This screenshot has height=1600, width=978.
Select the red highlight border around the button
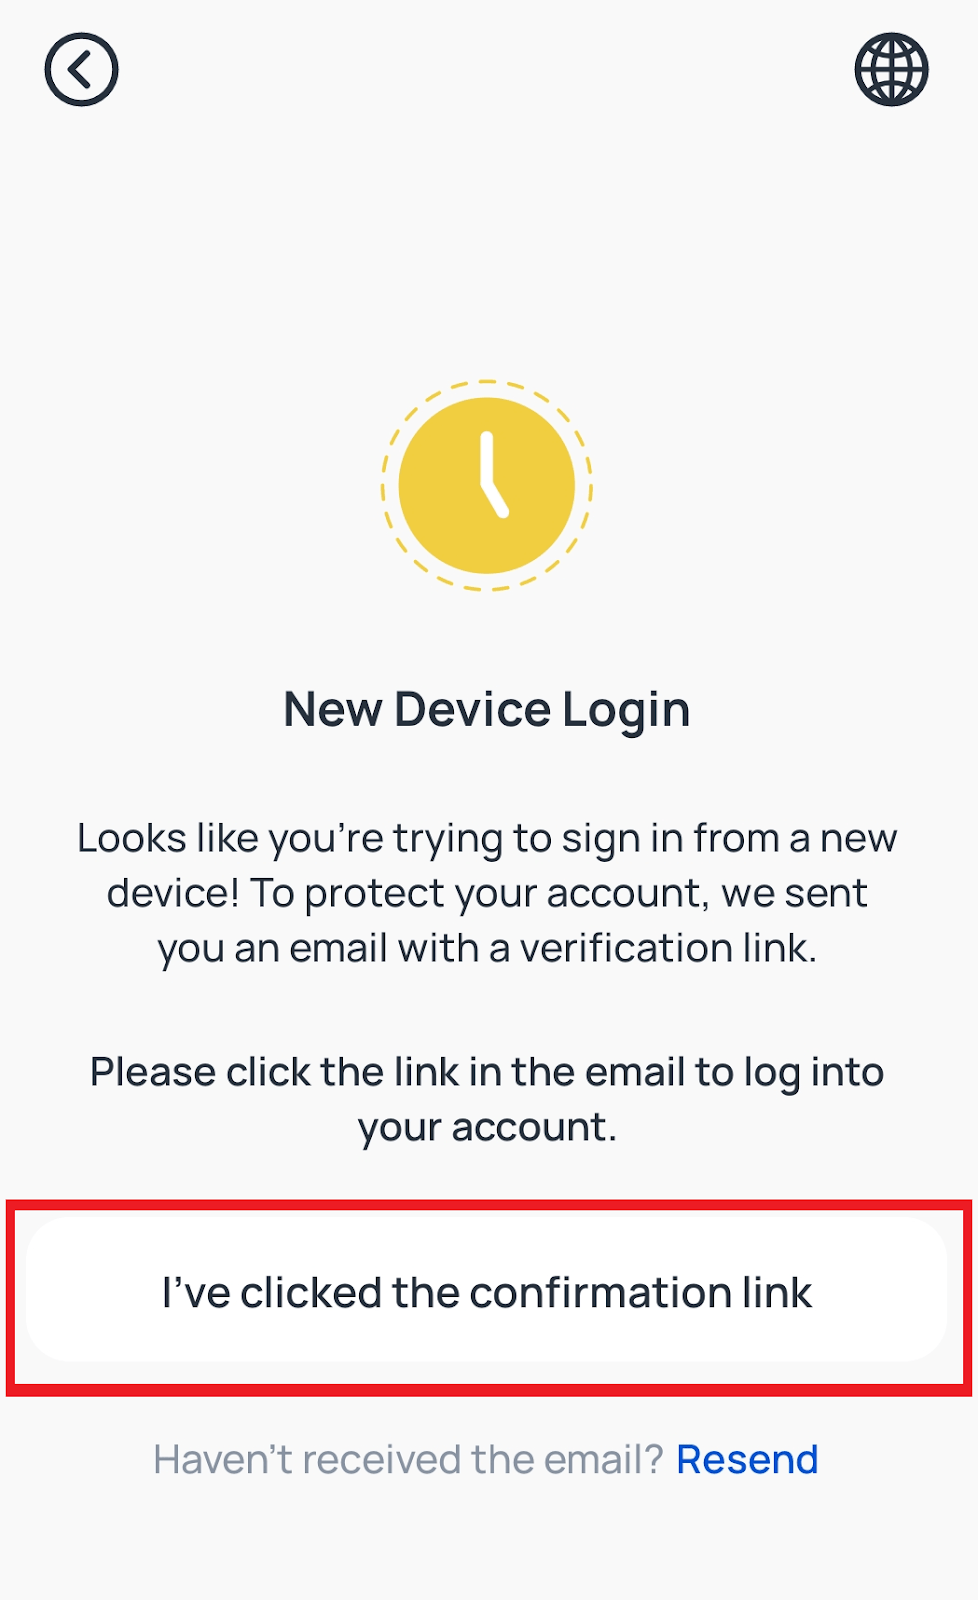click(x=489, y=1205)
